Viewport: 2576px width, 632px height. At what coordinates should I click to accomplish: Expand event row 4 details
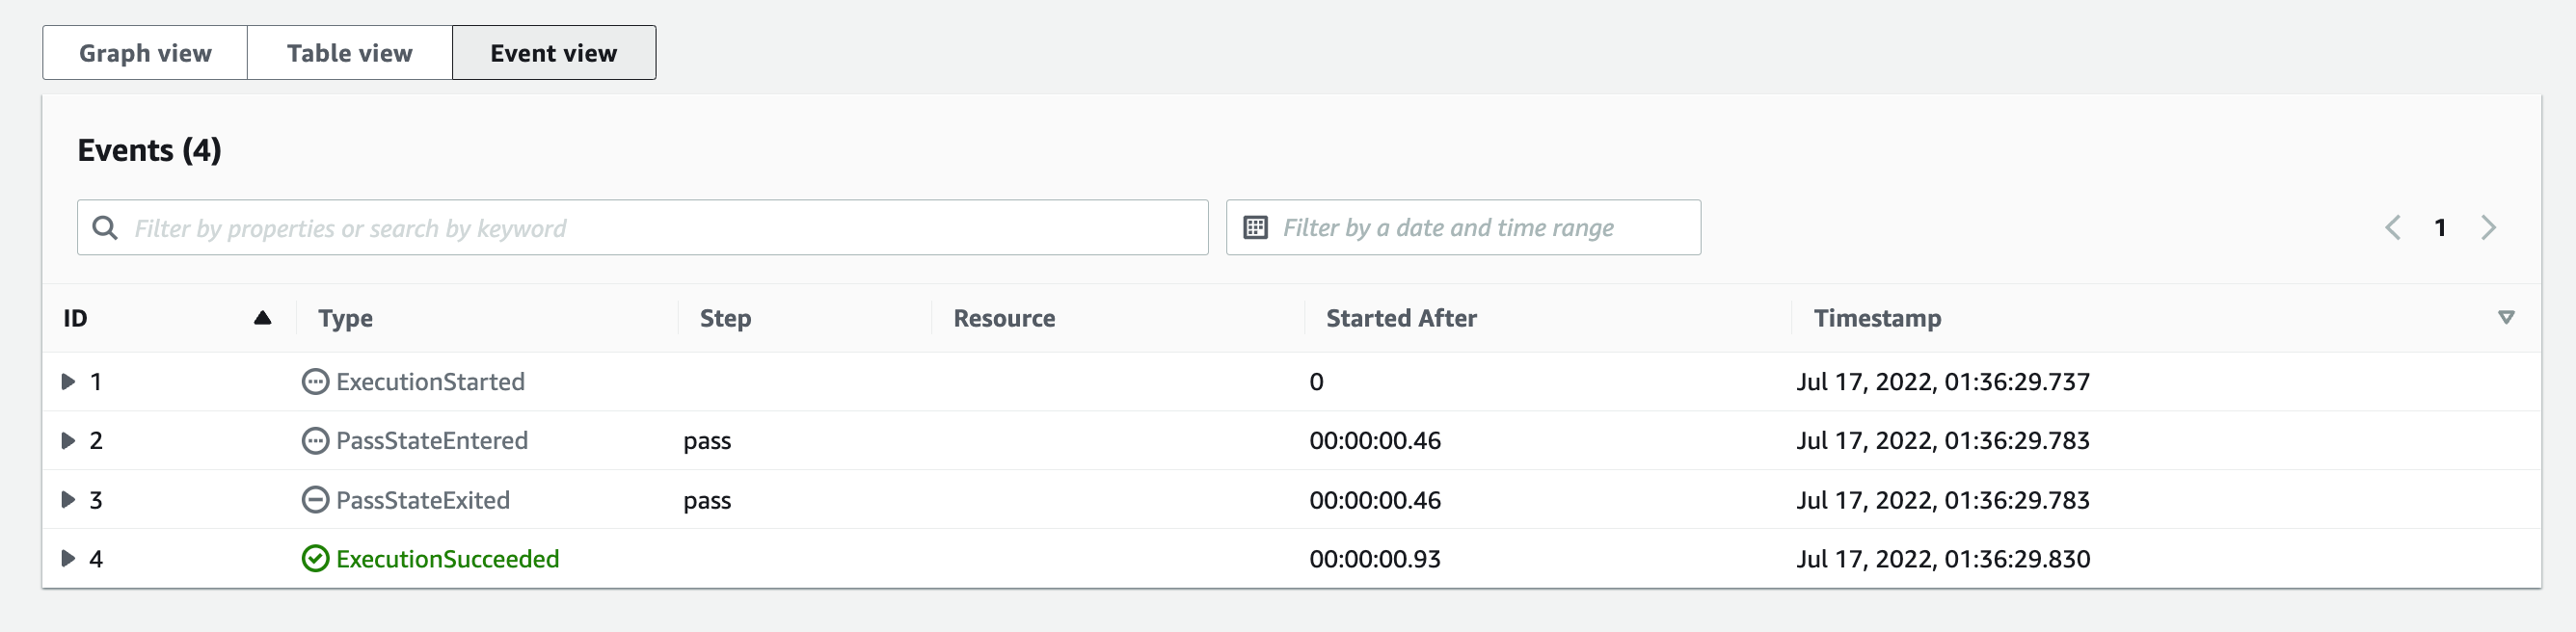click(68, 558)
